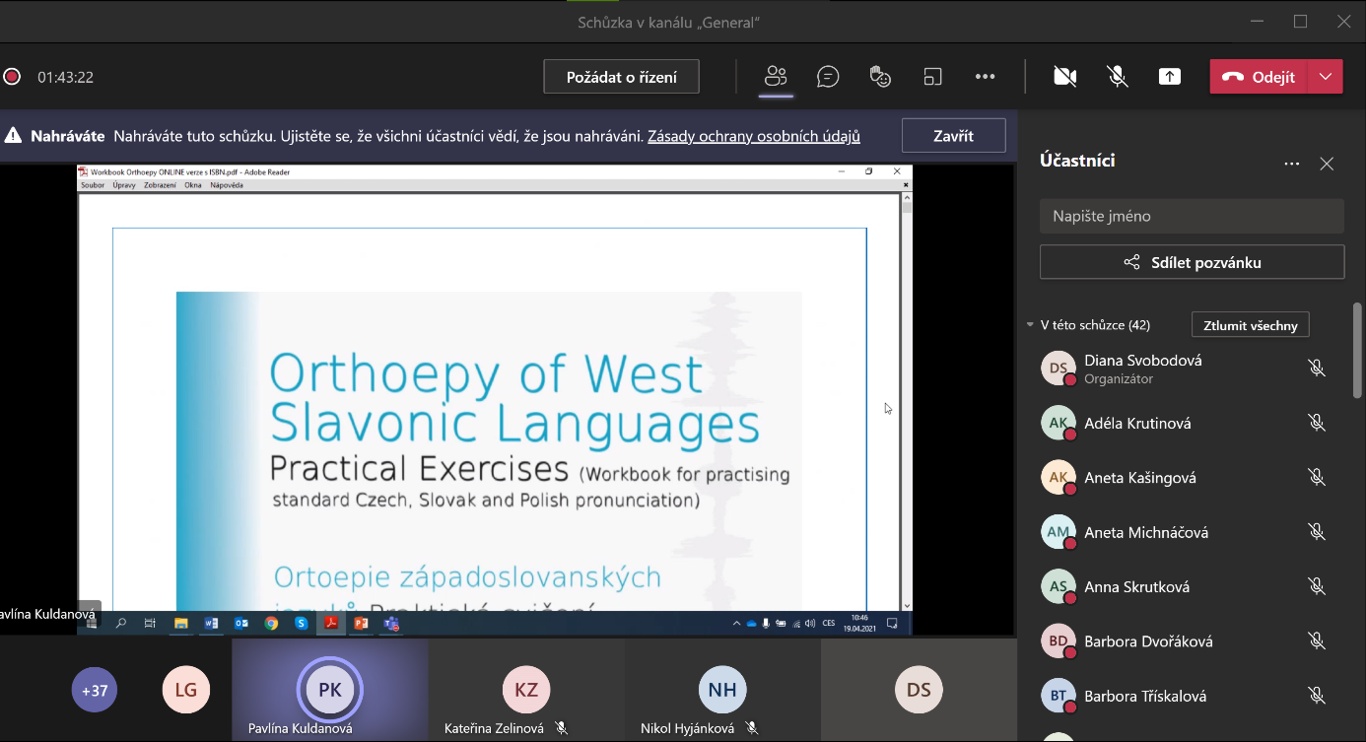Open the Zobrazení menu in Adobe Reader
The image size is (1366, 742).
coord(159,186)
